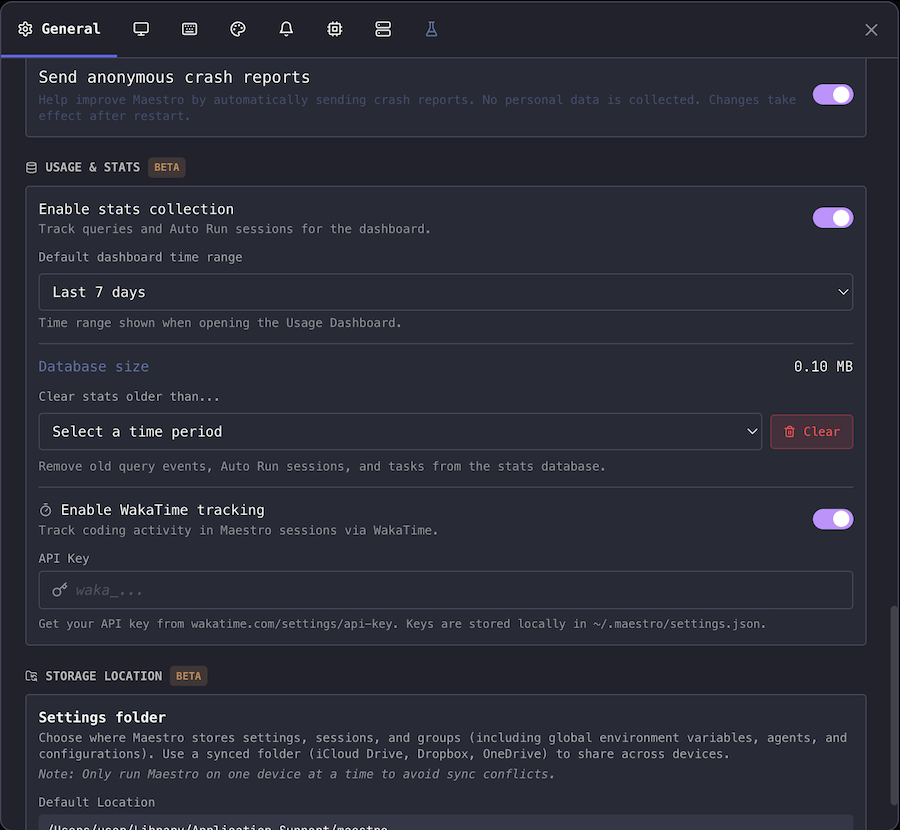Click the Database size link
This screenshot has height=830, width=900.
coord(93,366)
